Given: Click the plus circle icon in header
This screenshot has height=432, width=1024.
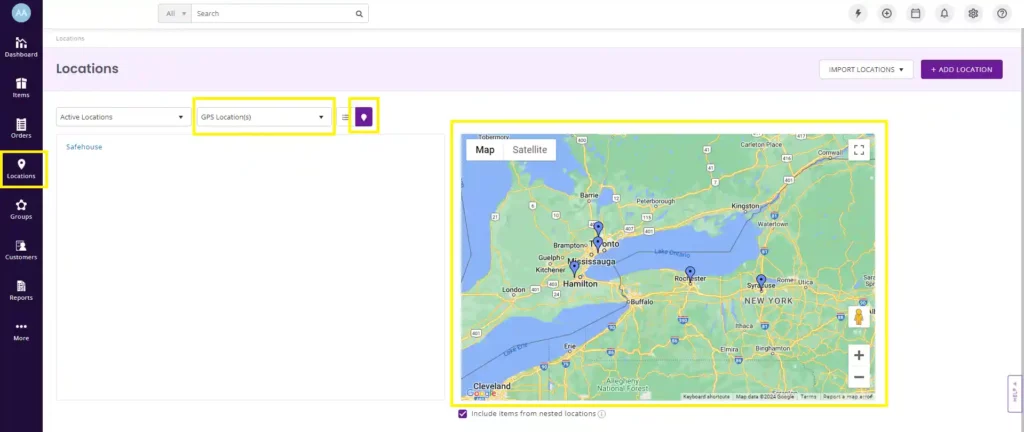Looking at the screenshot, I should pos(886,14).
